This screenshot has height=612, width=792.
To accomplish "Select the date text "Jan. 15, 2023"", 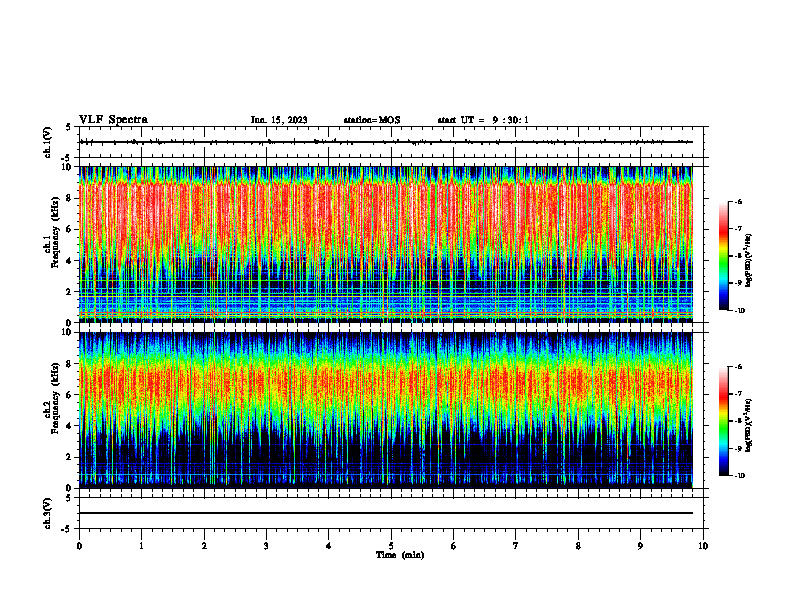I will 279,120.
